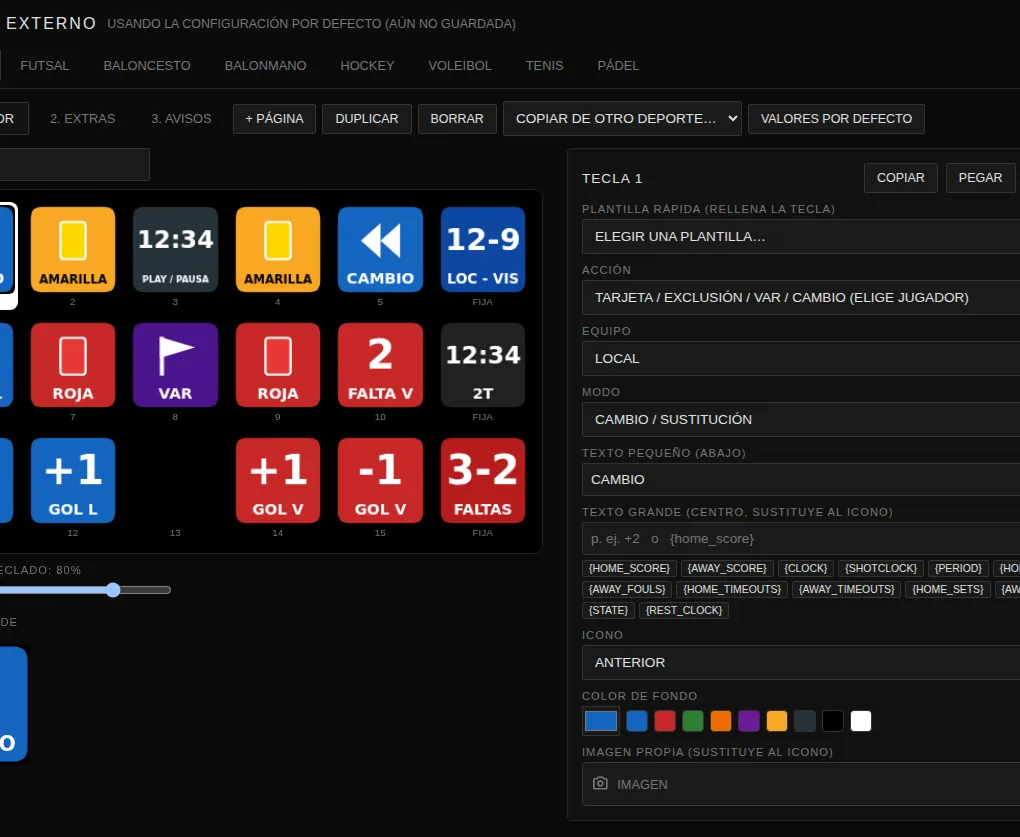Image resolution: width=1020 pixels, height=837 pixels.
Task: Switch to the BALONMANO tab
Action: (265, 66)
